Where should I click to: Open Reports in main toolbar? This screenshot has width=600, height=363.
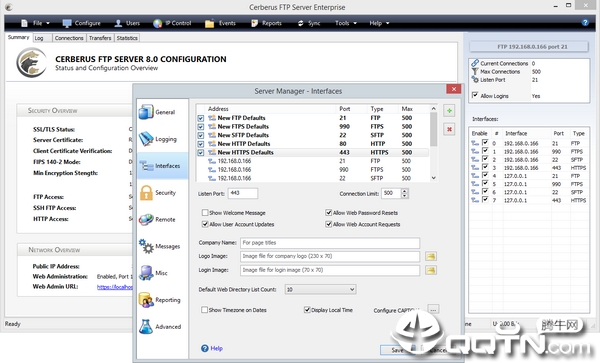click(x=266, y=23)
